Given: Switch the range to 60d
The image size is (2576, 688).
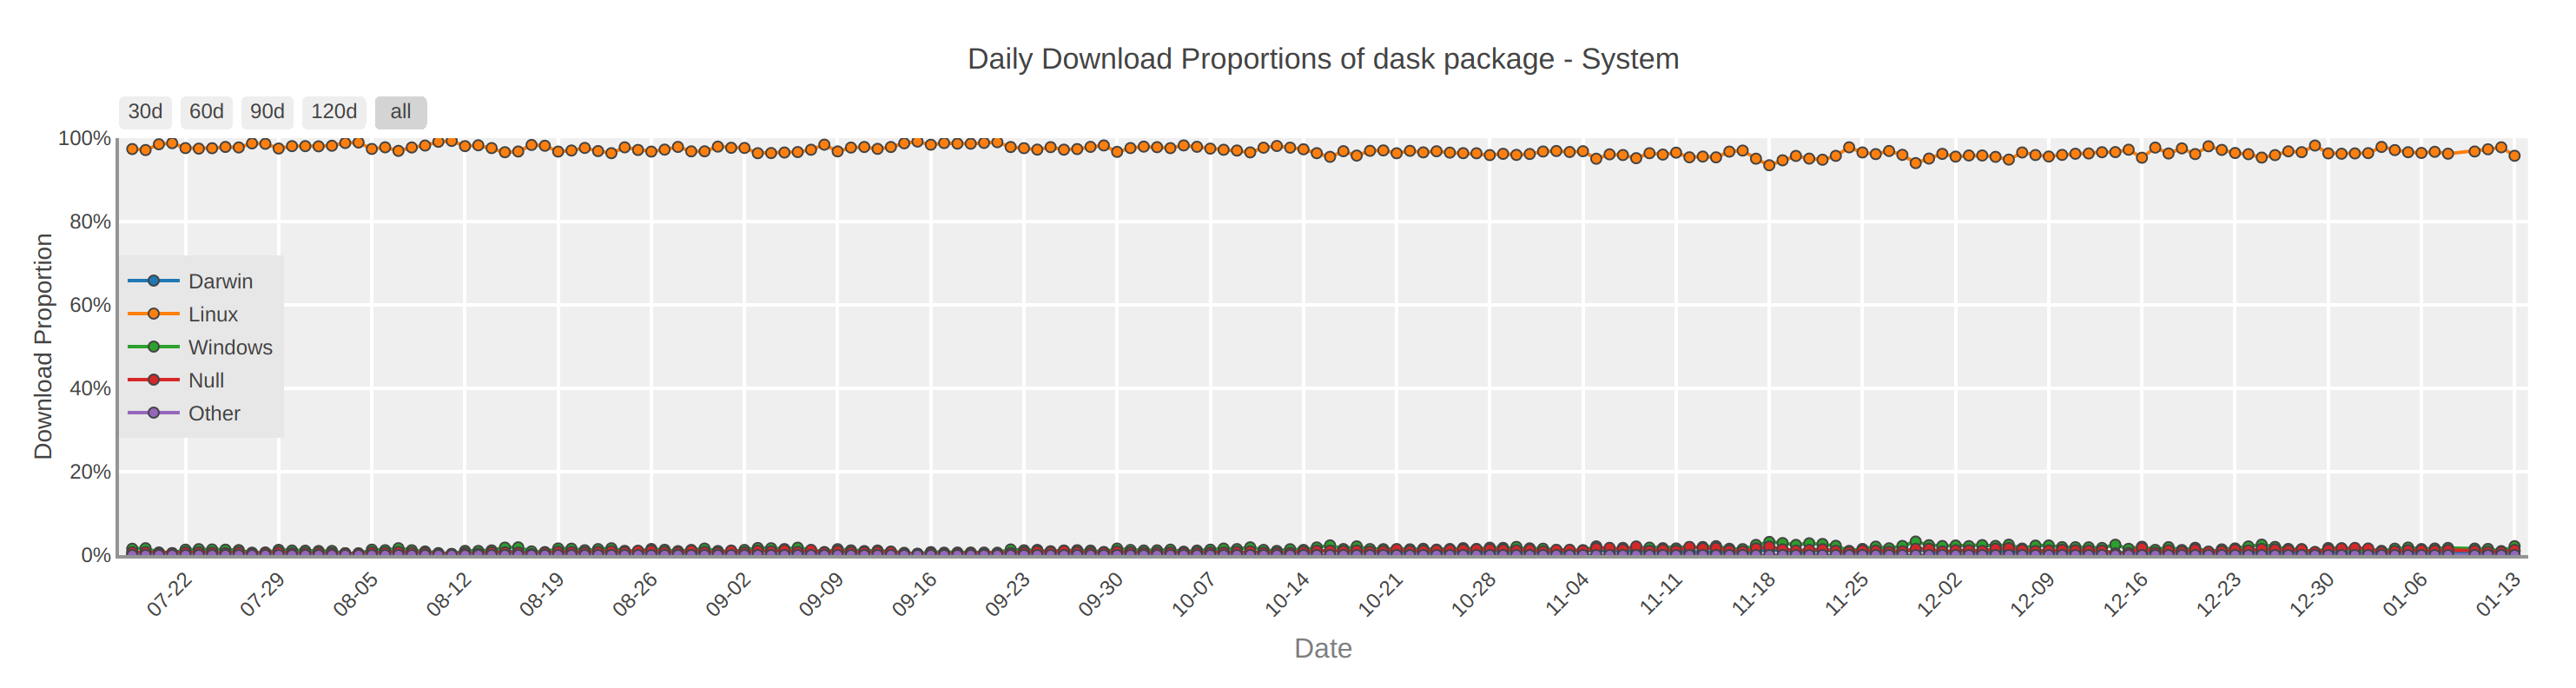Looking at the screenshot, I should [206, 112].
